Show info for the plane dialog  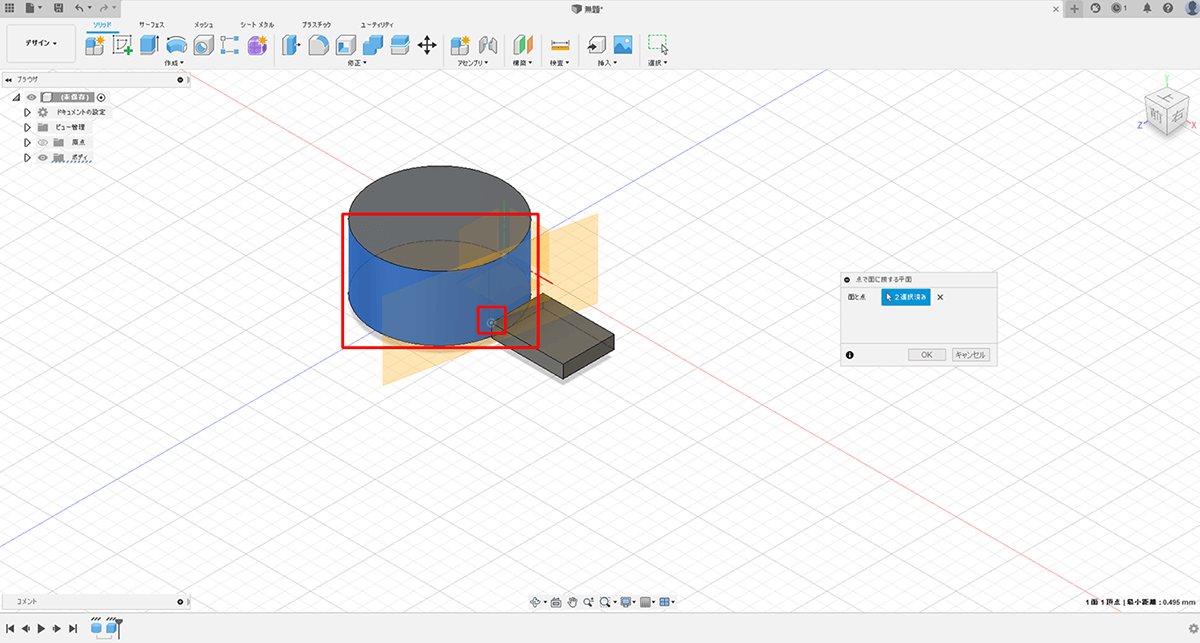coord(850,355)
